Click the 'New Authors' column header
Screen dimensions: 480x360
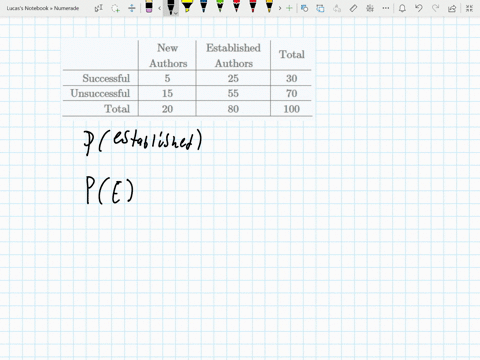pyautogui.click(x=168, y=55)
